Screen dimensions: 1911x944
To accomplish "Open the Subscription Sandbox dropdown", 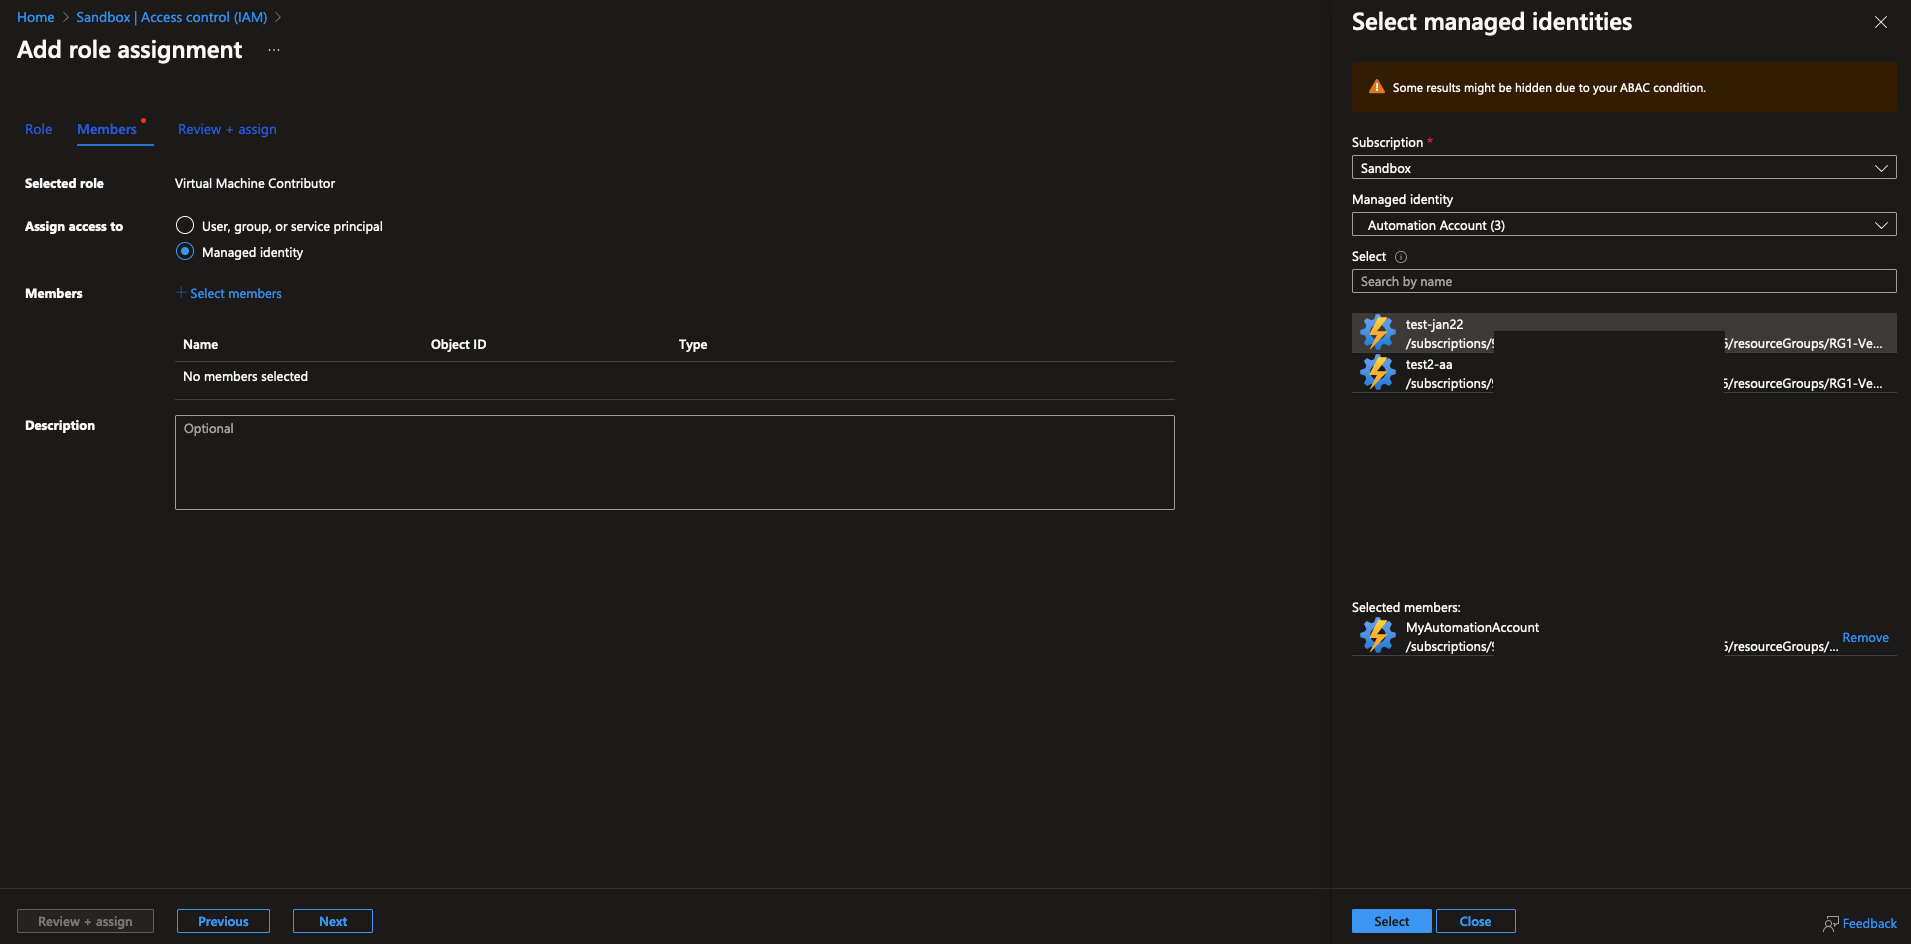I will click(1624, 168).
